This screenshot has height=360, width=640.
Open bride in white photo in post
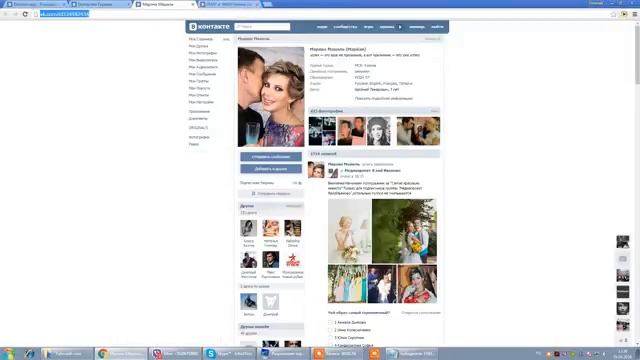pyautogui.click(x=349, y=231)
